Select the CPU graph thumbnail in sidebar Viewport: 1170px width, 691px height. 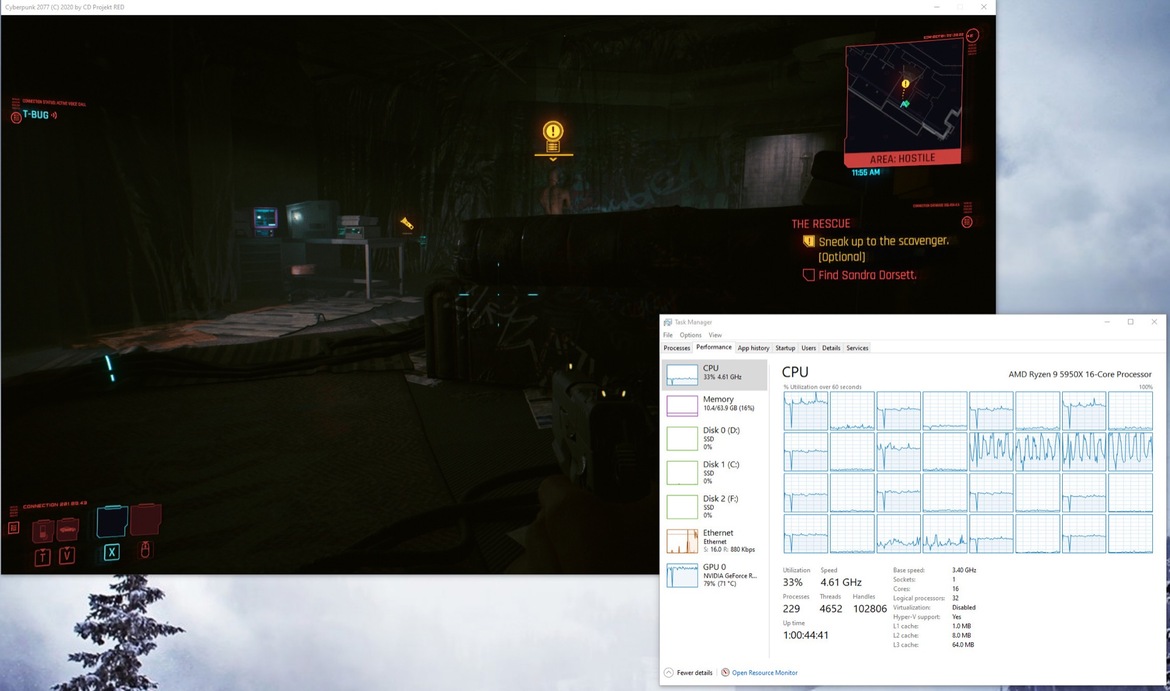tap(682, 375)
